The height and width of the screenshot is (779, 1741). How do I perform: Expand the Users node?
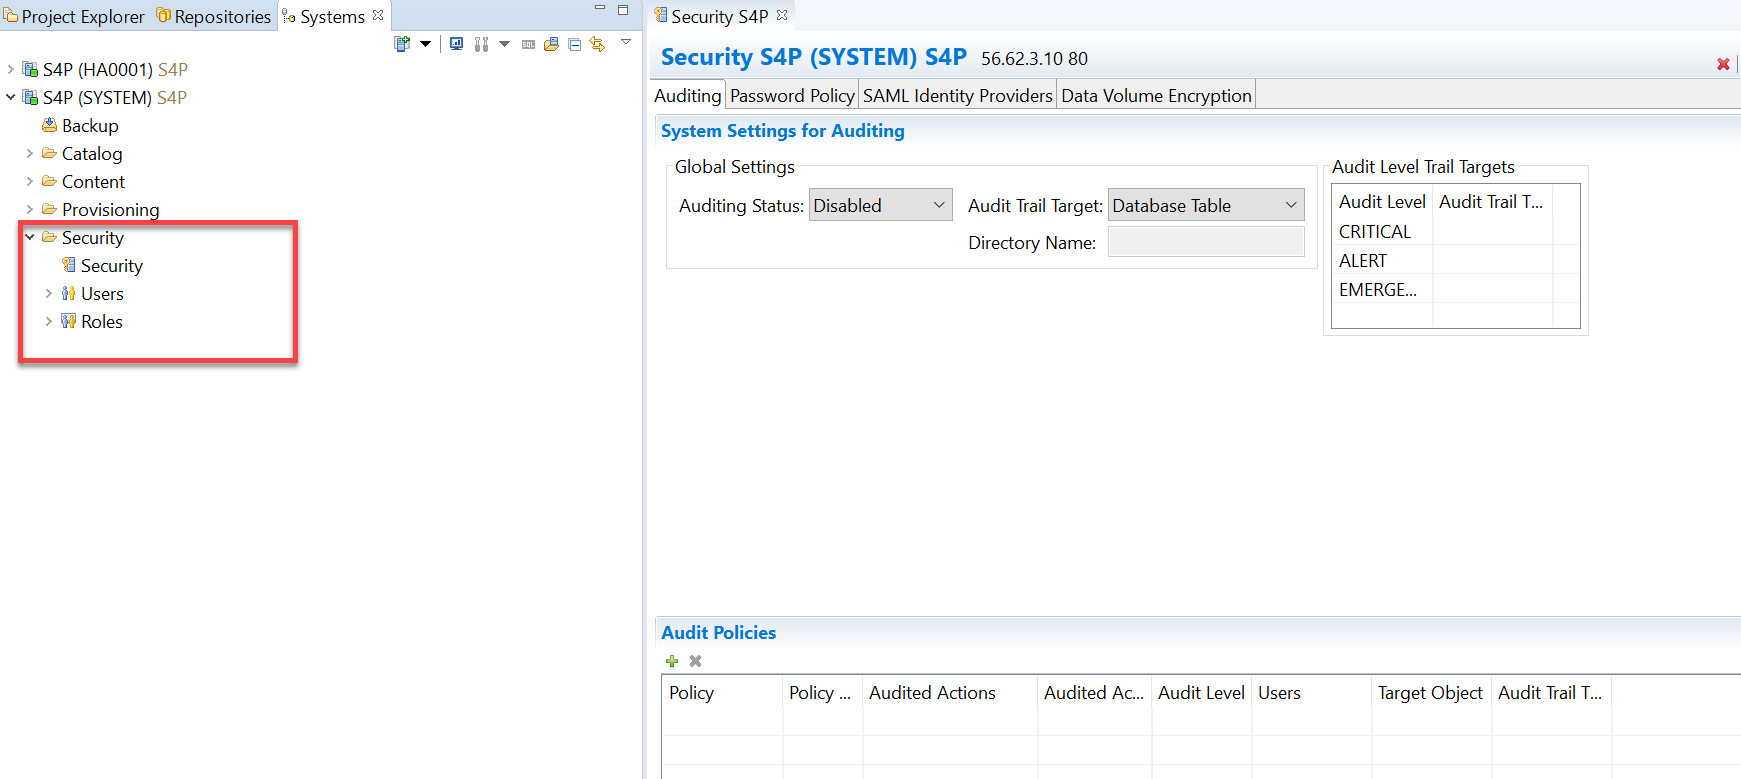[x=49, y=293]
